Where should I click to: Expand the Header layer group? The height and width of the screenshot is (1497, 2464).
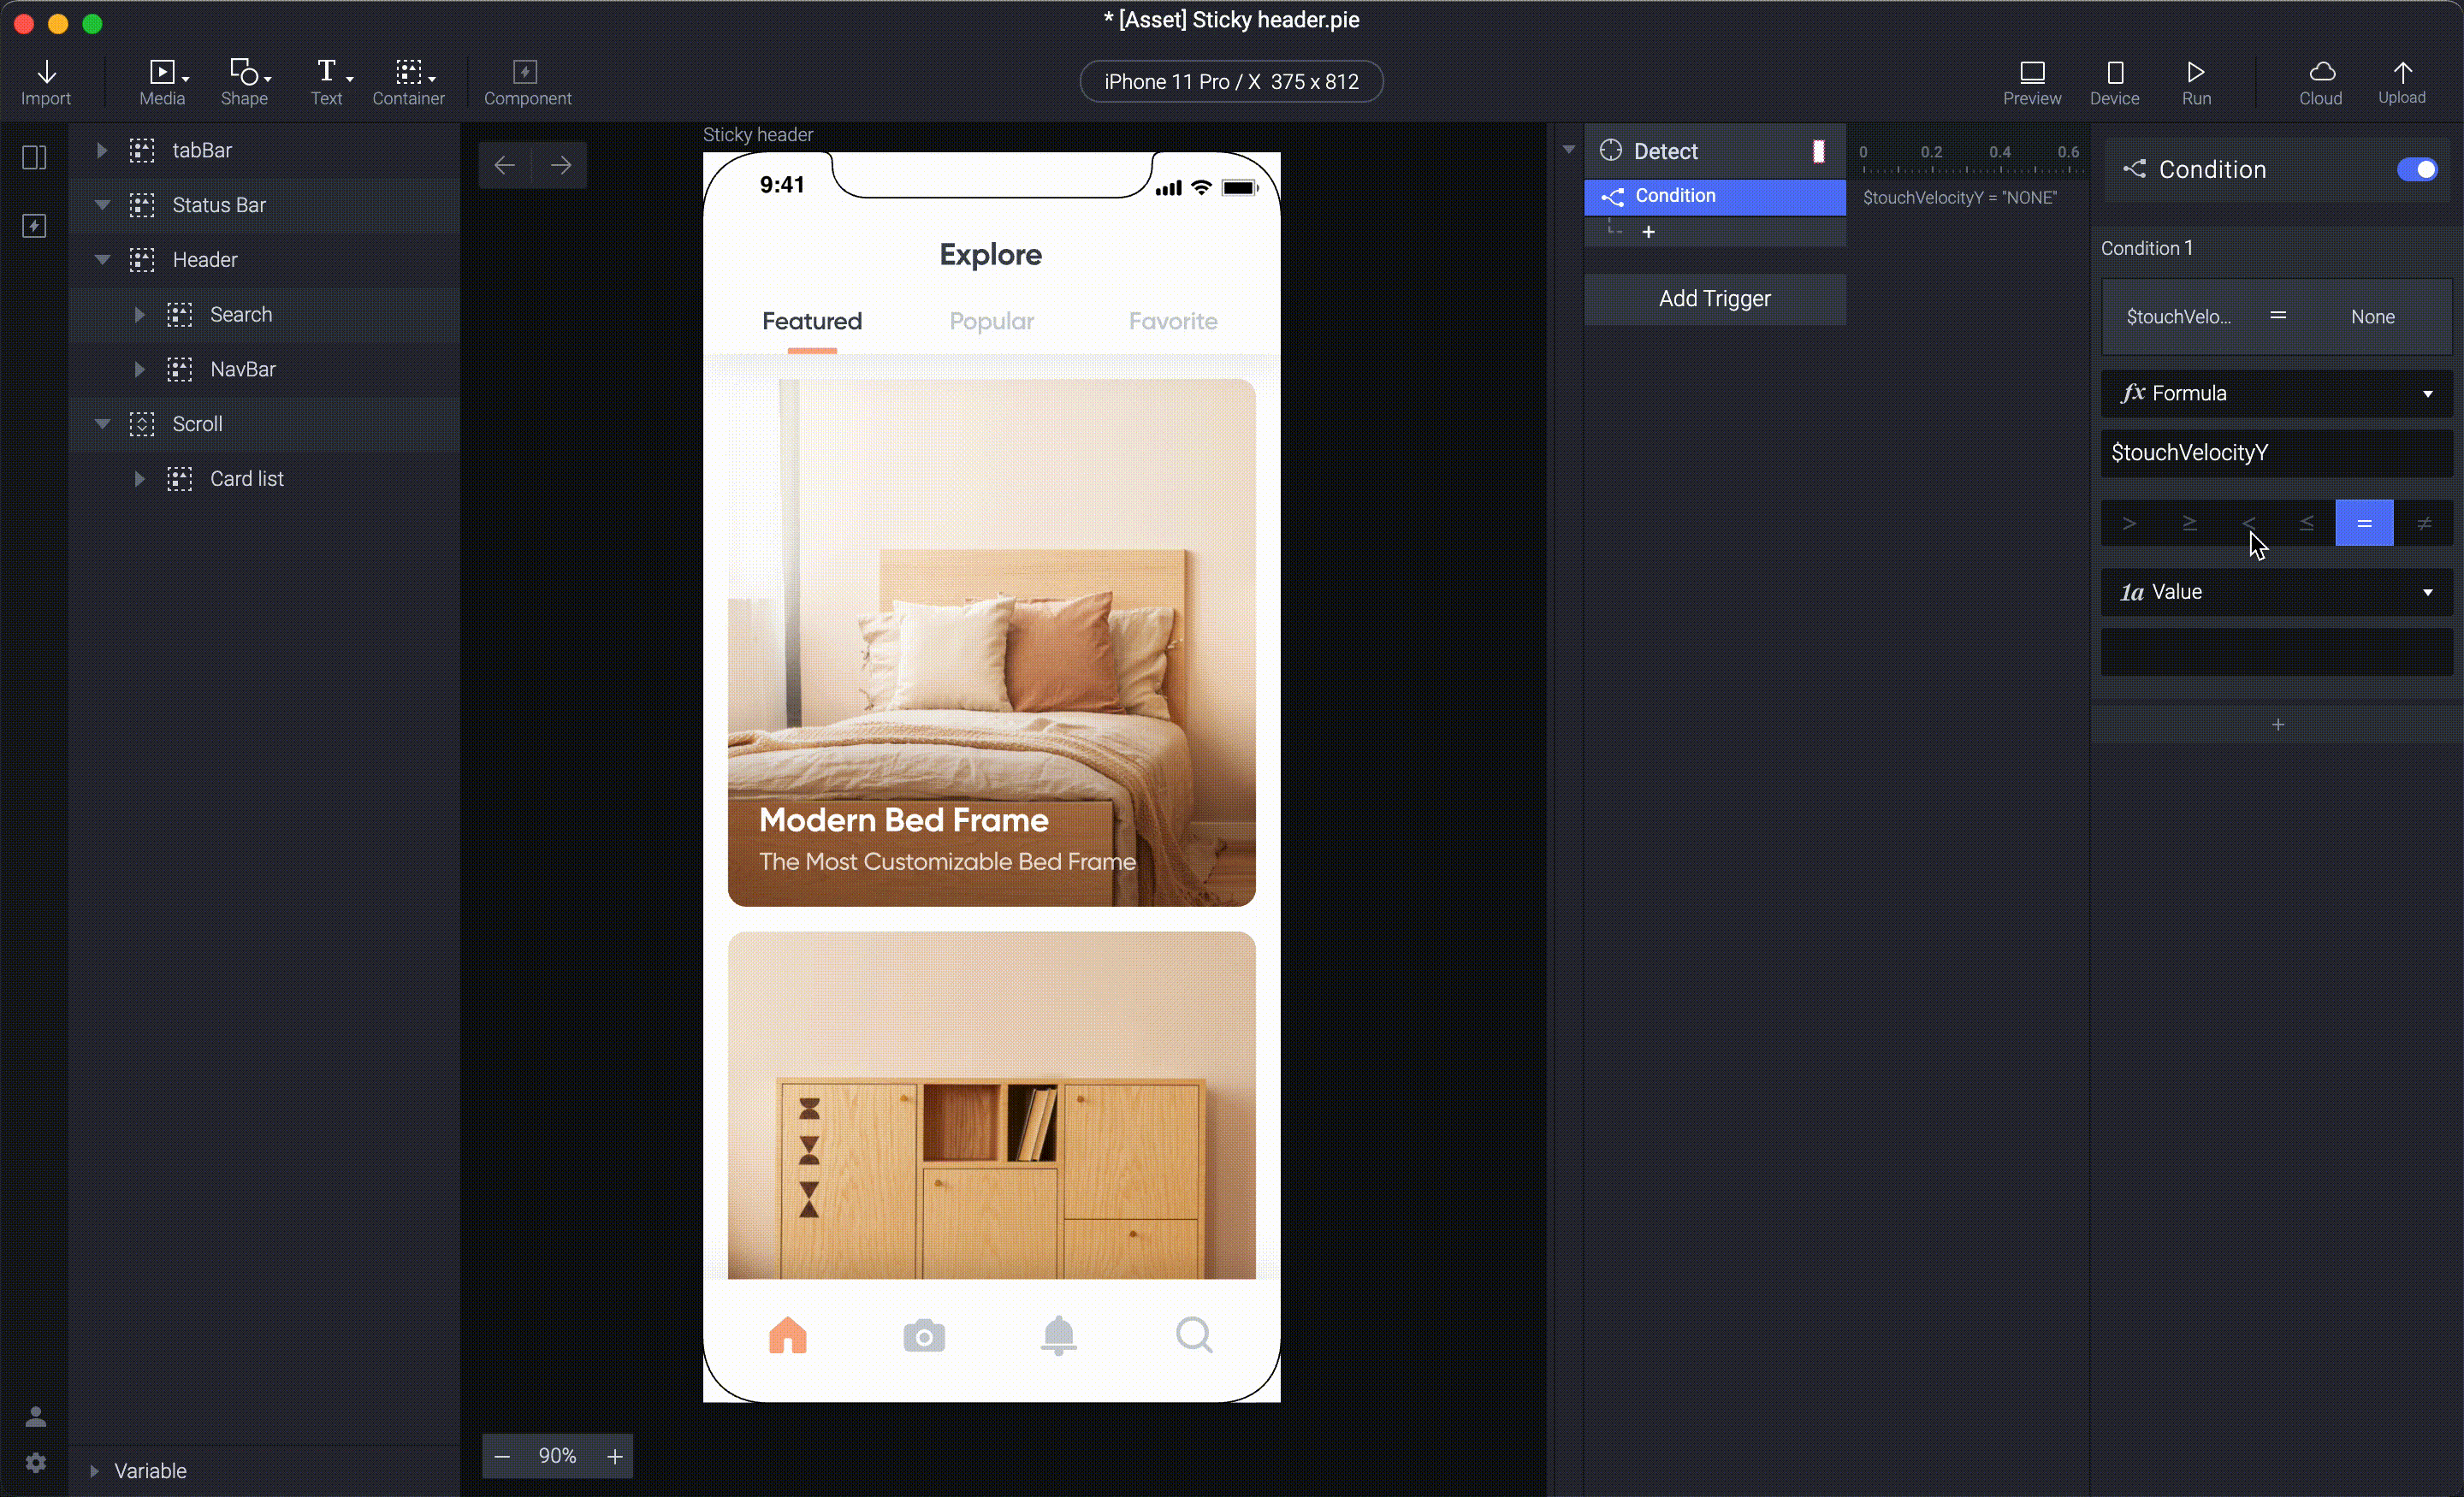click(102, 258)
